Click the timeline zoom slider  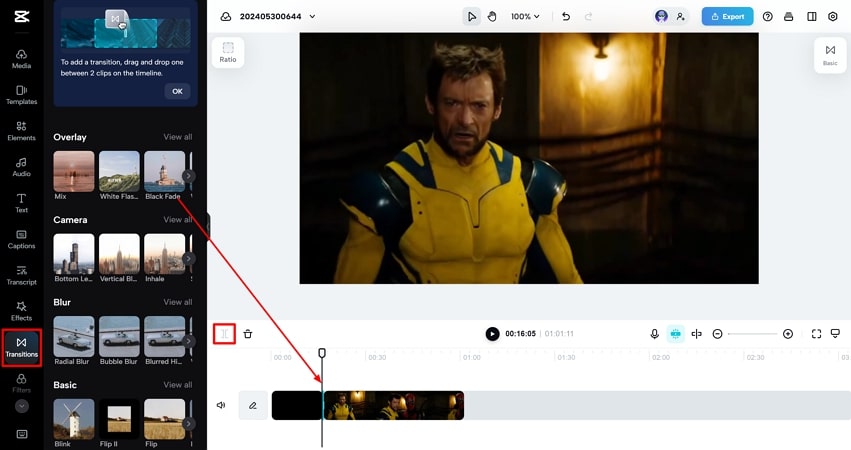753,334
